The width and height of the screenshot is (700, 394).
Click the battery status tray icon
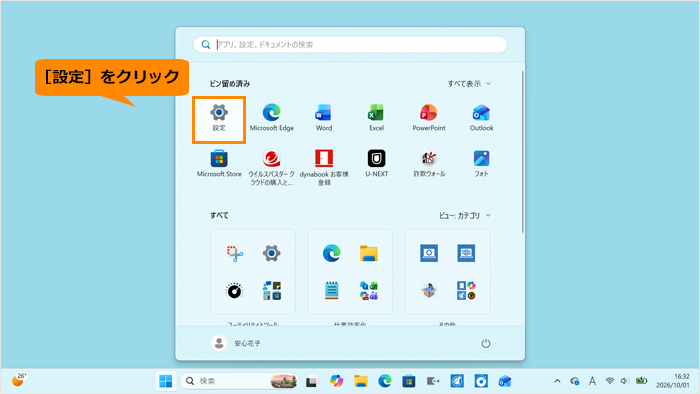click(642, 381)
